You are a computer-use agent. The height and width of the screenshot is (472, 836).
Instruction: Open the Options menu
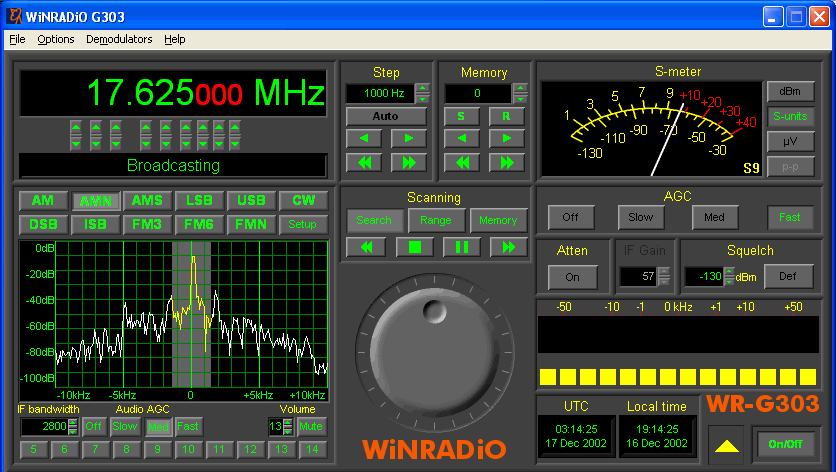coord(56,39)
